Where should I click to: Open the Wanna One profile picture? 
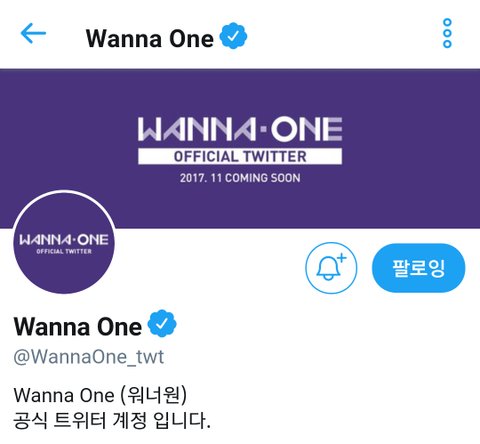(x=64, y=242)
